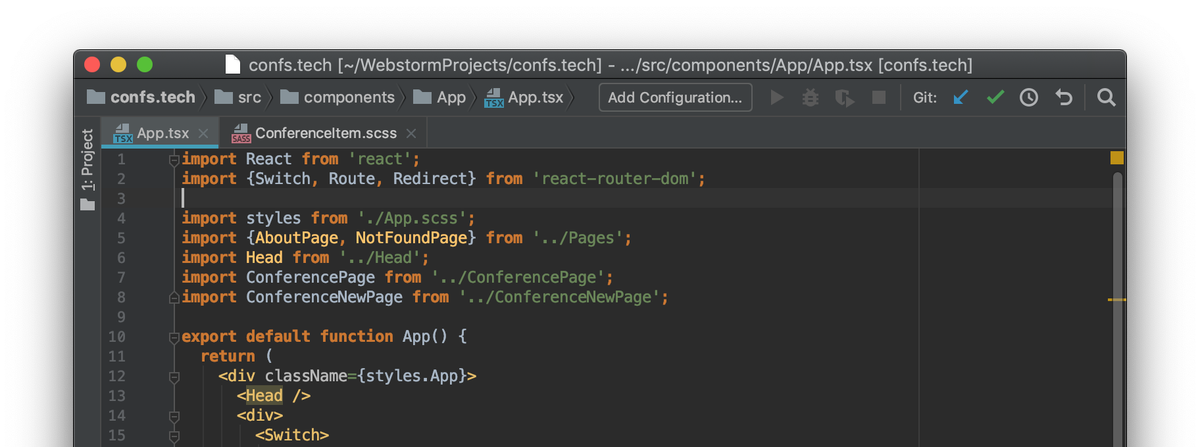Image resolution: width=1200 pixels, height=447 pixels.
Task: Select src breadcrumb folder
Action: pos(238,97)
